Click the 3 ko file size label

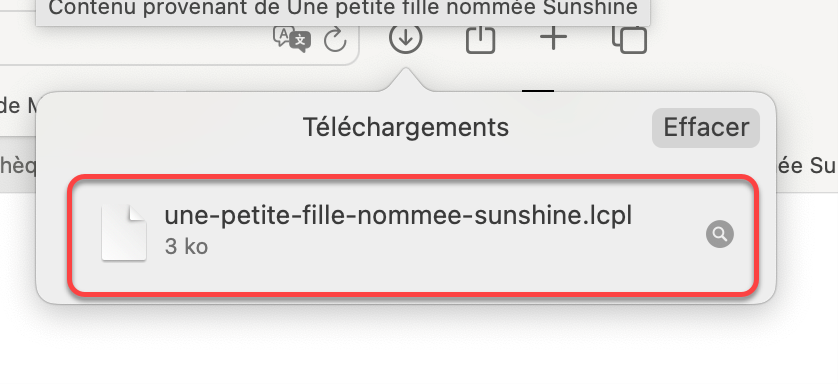(186, 247)
